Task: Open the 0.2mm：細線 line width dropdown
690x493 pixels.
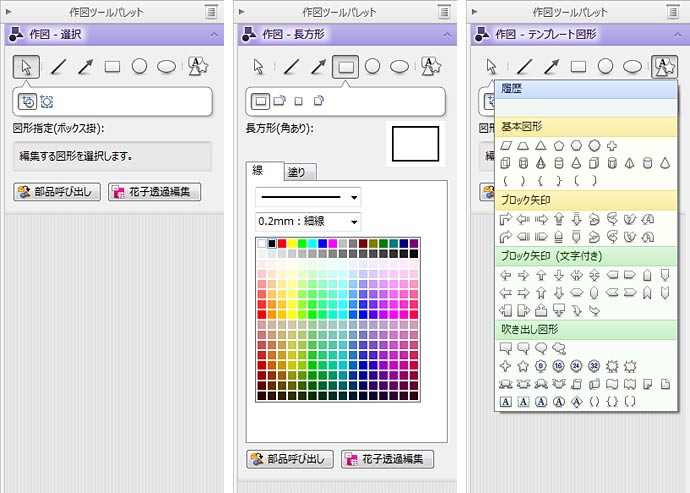Action: click(x=307, y=222)
